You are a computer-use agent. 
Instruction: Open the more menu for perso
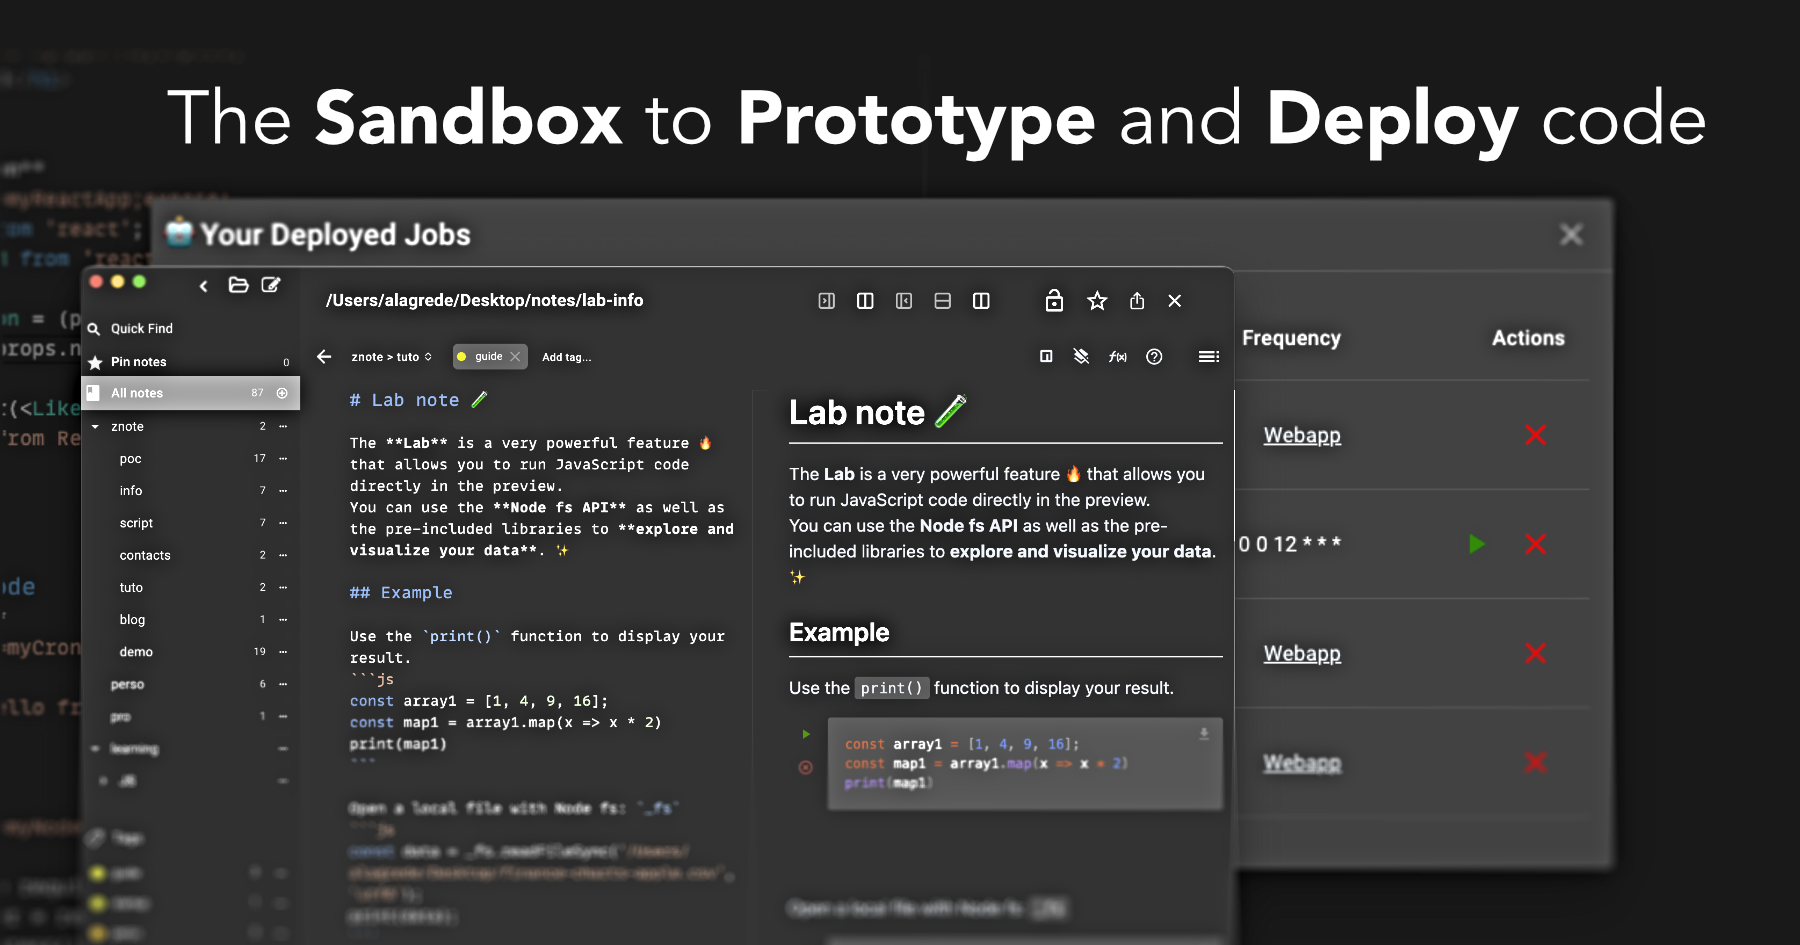[x=283, y=685]
